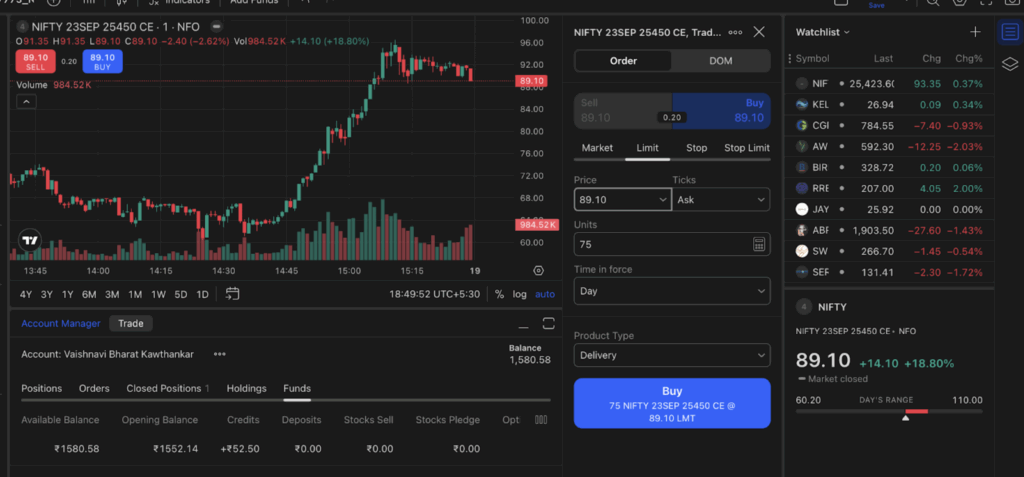This screenshot has width=1024, height=477.
Task: Open the Product Type Delivery dropdown
Action: [x=672, y=355]
